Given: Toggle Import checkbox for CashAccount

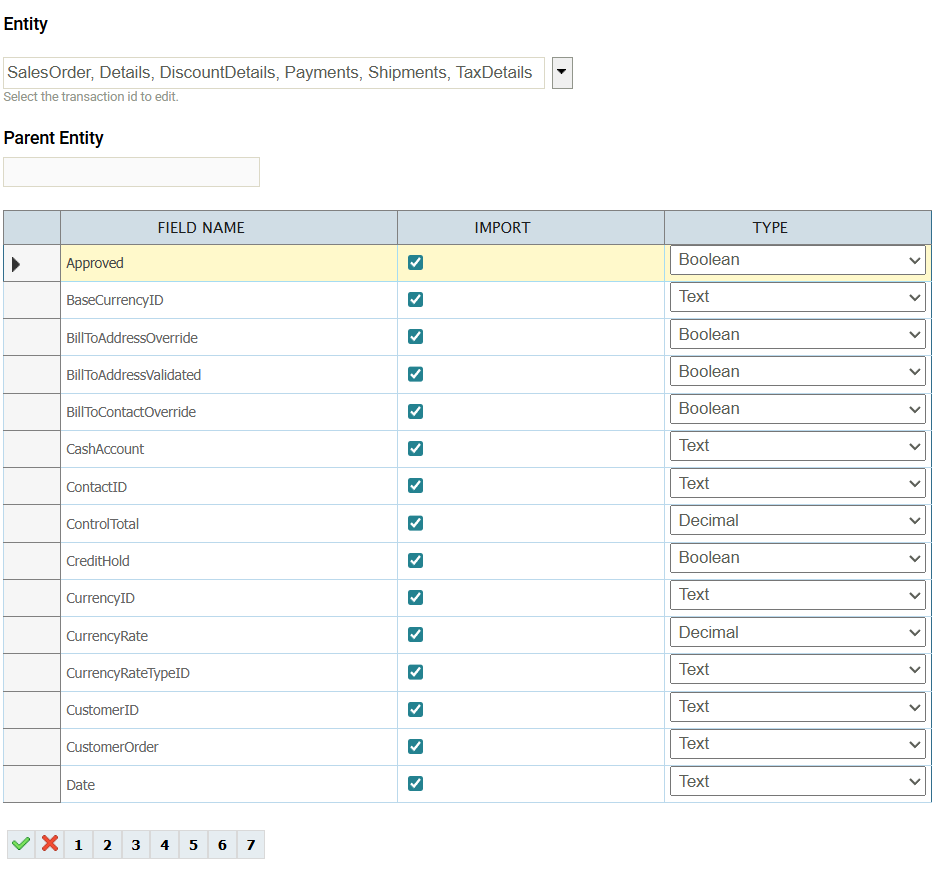Looking at the screenshot, I should pyautogui.click(x=416, y=449).
